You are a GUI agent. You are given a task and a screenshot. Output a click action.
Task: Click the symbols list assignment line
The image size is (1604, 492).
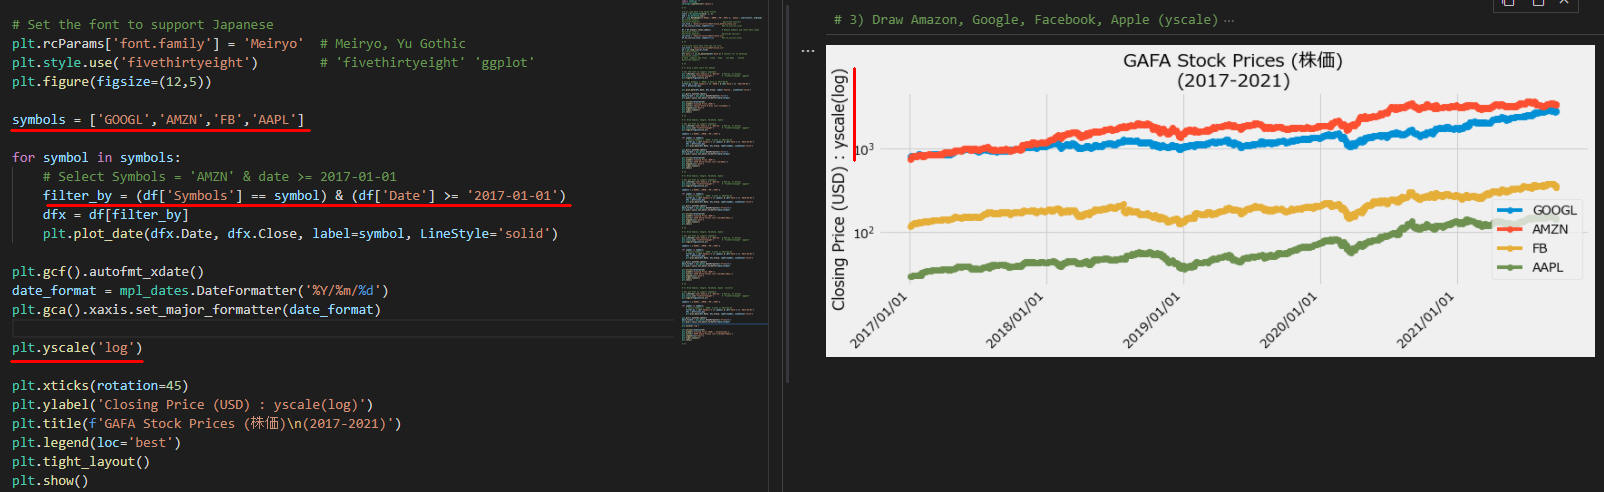[x=158, y=119]
